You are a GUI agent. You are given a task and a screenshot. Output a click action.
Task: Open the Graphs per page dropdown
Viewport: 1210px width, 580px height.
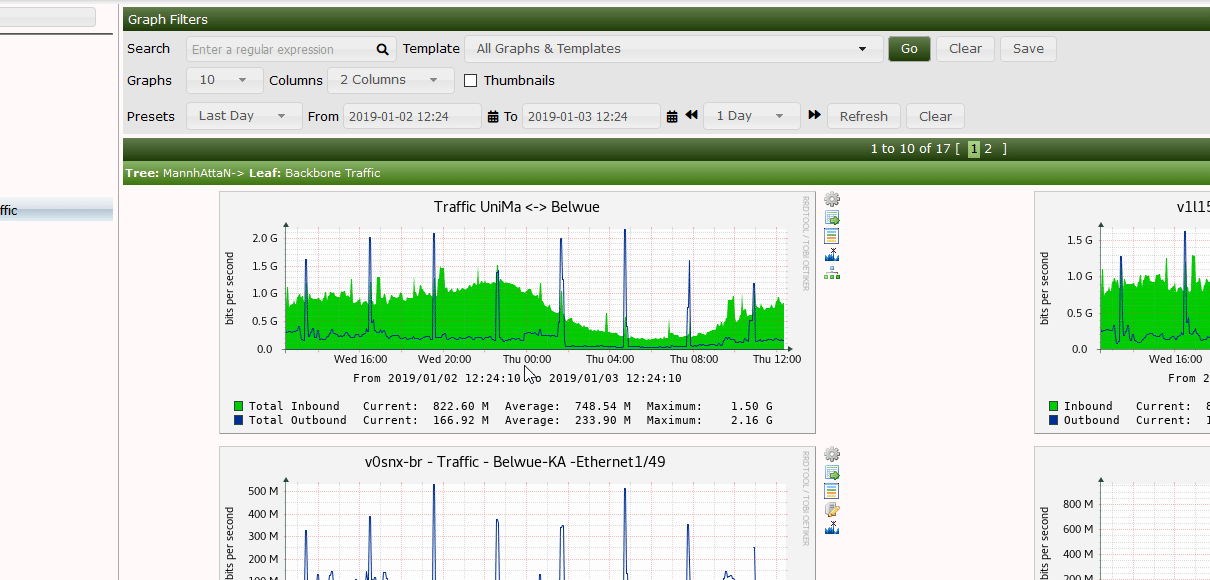pyautogui.click(x=225, y=80)
